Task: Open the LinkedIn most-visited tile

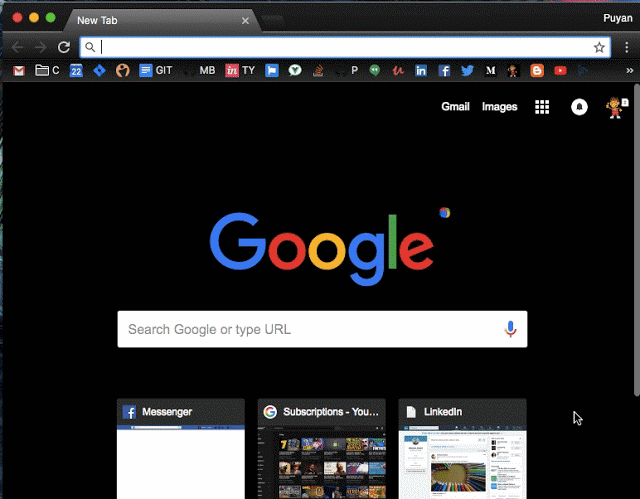Action: pyautogui.click(x=462, y=448)
